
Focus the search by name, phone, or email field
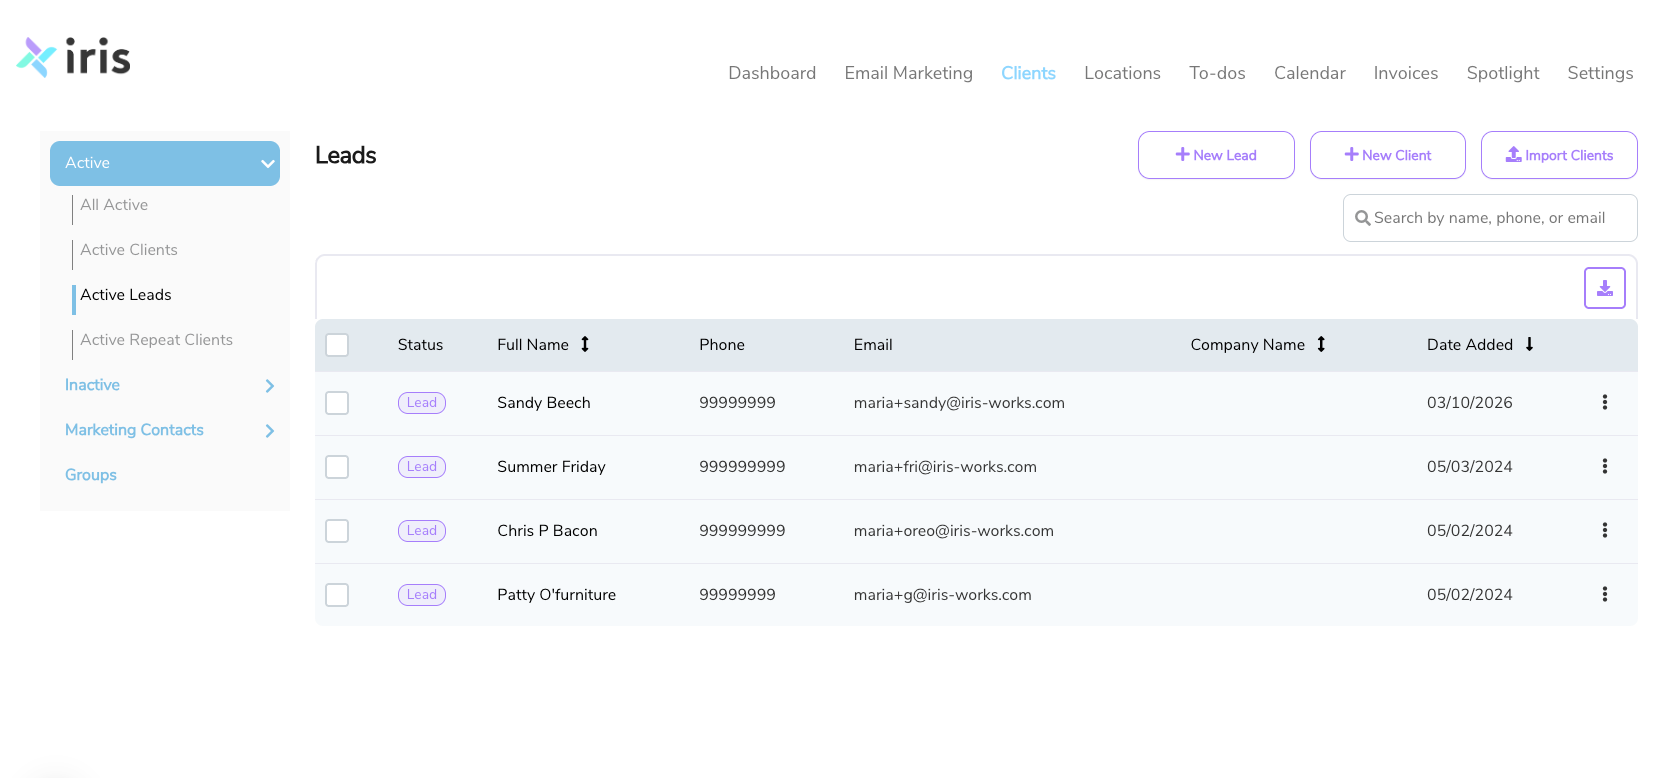click(1490, 218)
